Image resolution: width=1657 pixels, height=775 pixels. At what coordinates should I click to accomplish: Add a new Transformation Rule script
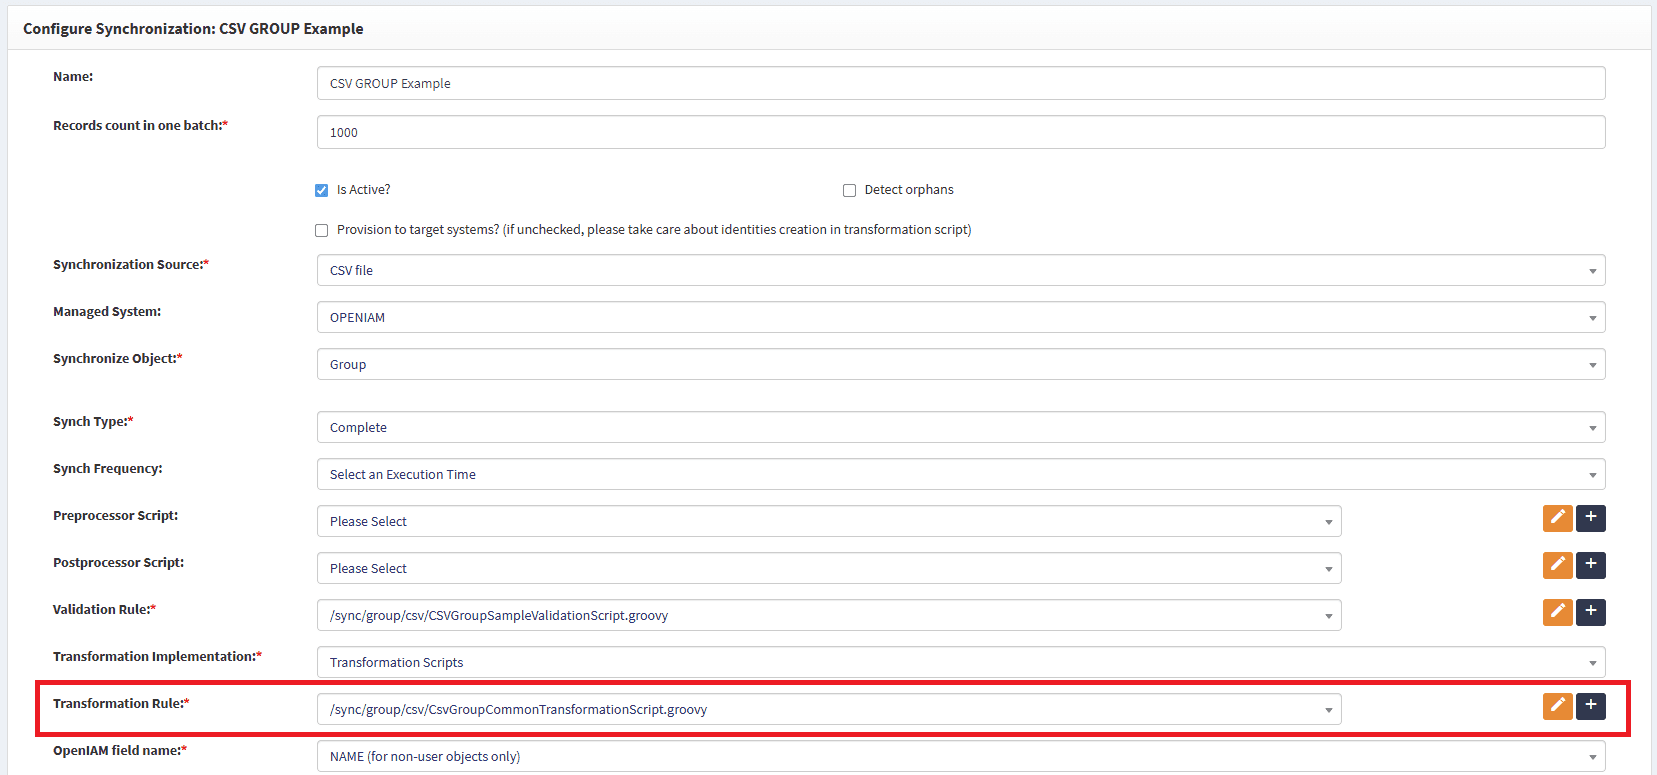tap(1590, 706)
